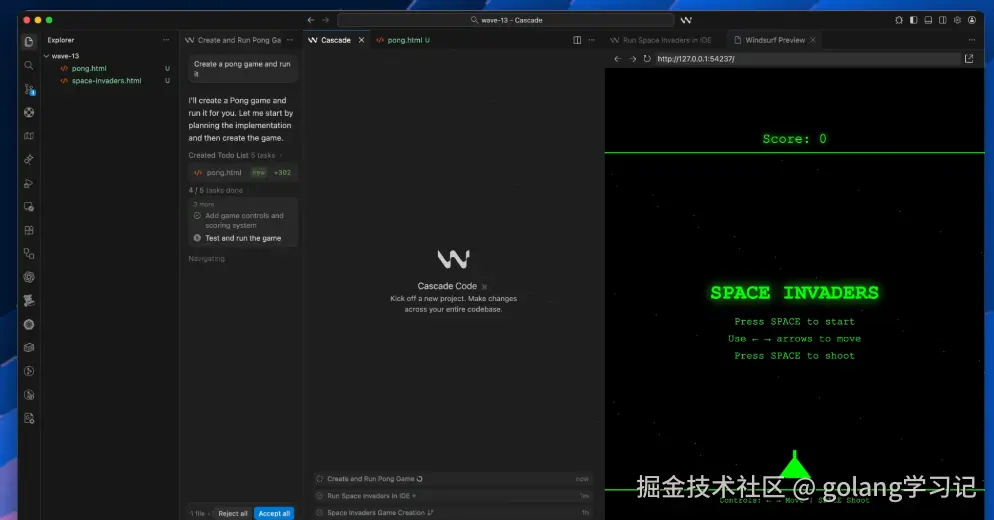Open space-invaders.html in the Explorer

[108, 81]
